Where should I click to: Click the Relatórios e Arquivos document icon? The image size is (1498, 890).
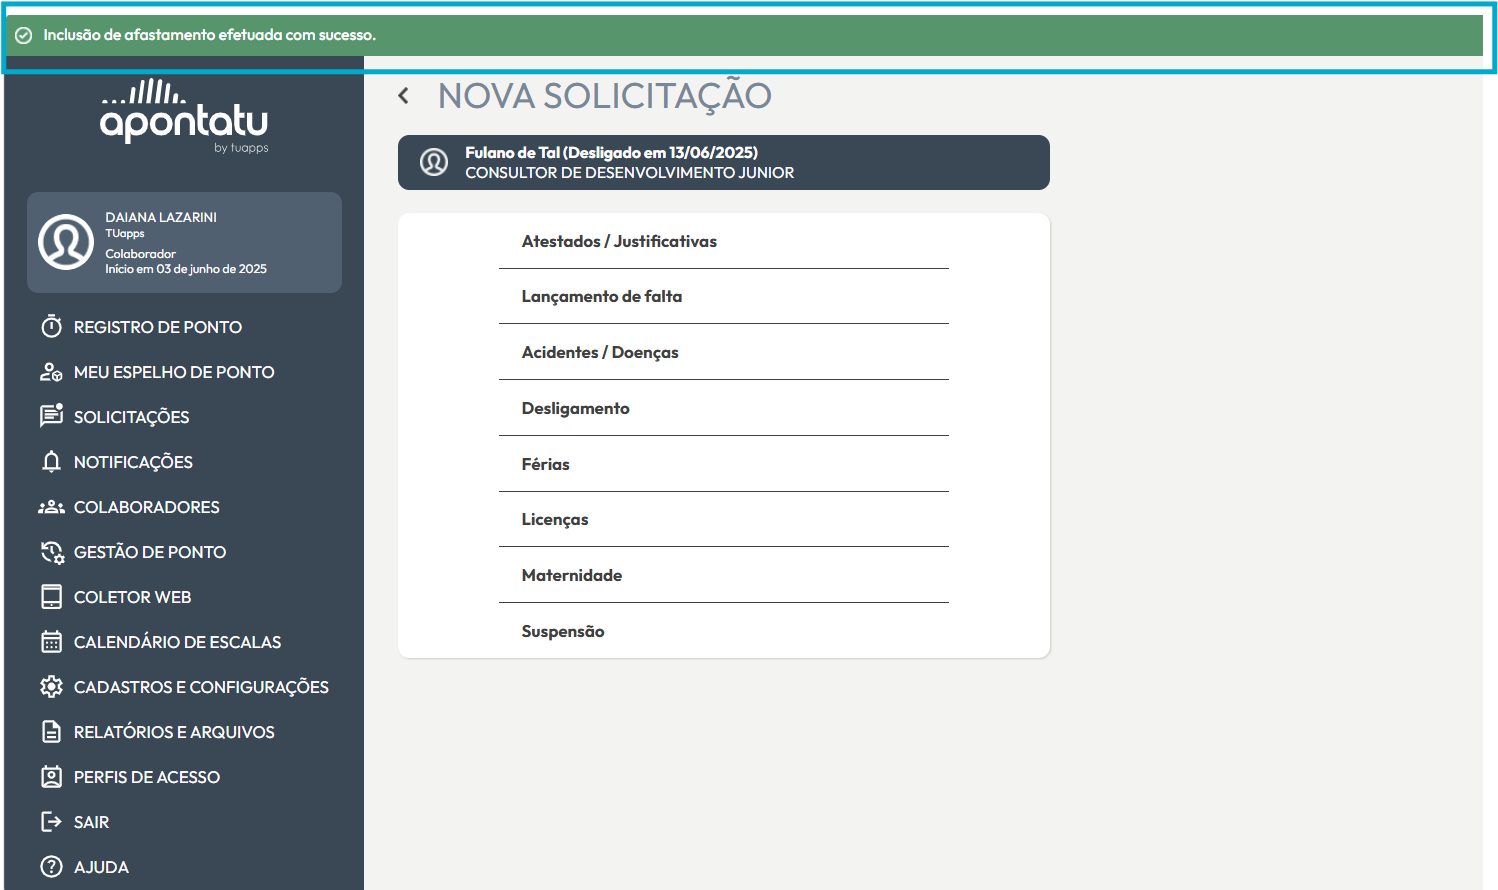coord(51,732)
